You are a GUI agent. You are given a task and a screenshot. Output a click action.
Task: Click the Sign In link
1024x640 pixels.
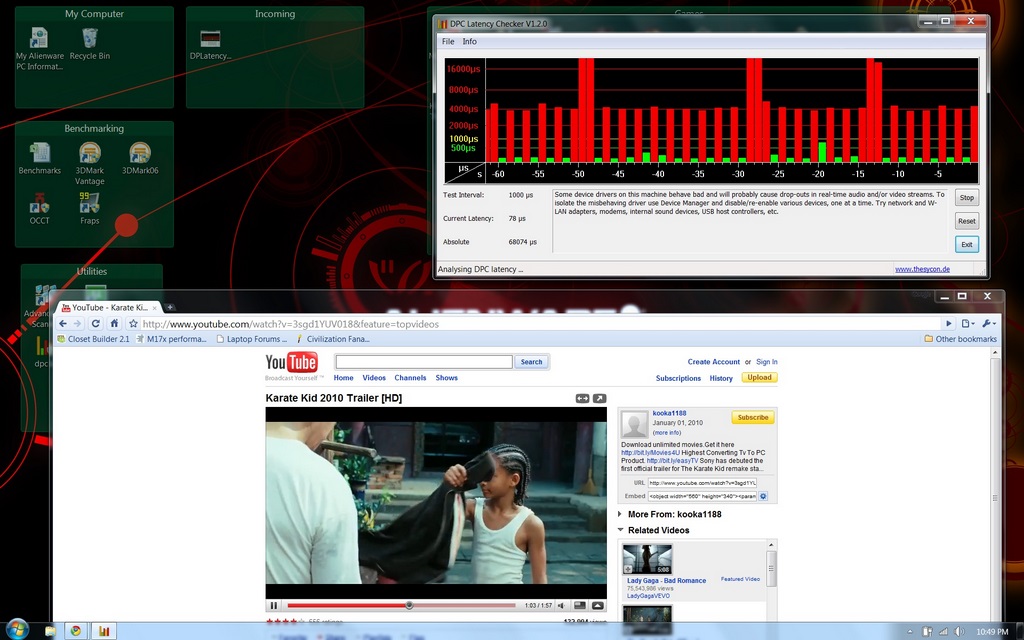(767, 362)
